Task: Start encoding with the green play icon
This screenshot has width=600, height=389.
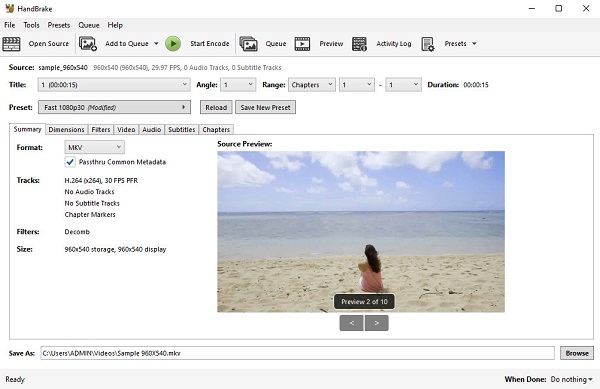Action: pyautogui.click(x=173, y=44)
